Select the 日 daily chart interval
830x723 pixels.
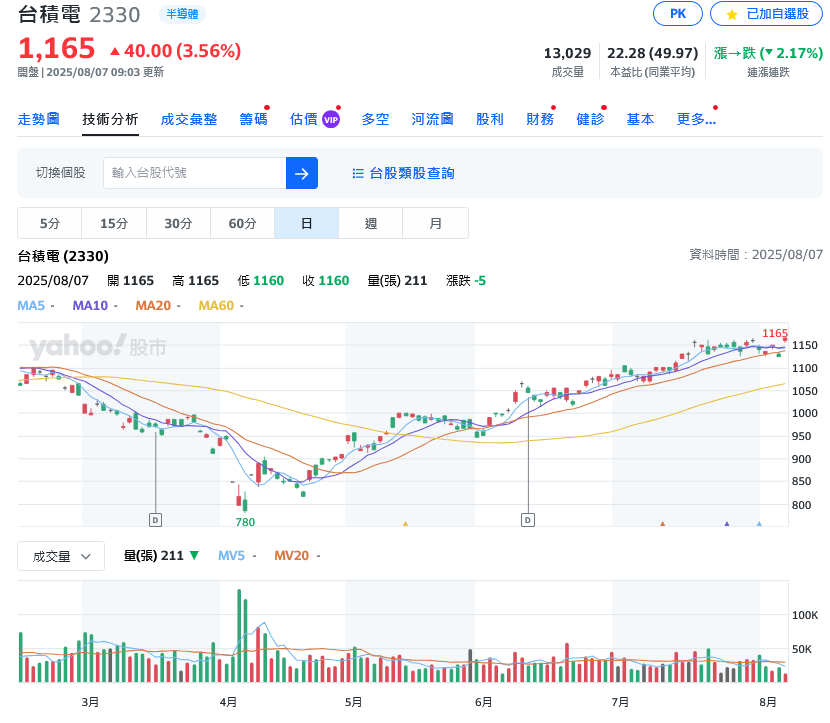click(x=306, y=223)
